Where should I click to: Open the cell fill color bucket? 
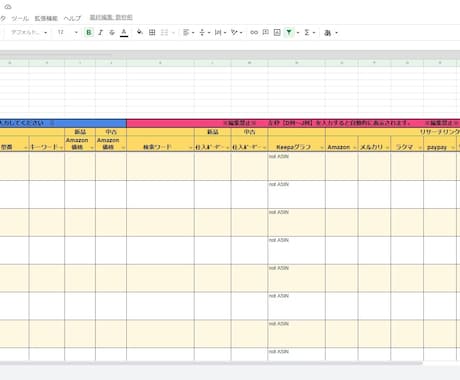click(x=140, y=32)
